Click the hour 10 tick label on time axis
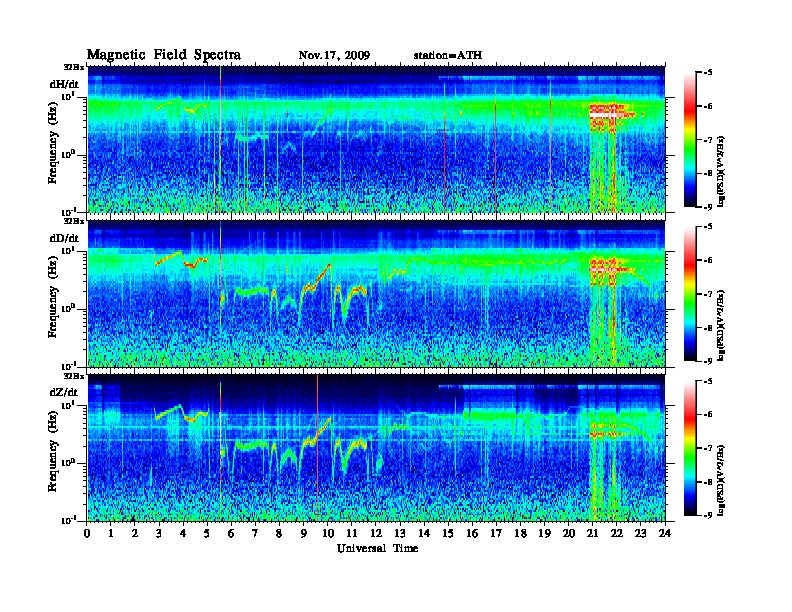This screenshot has height=612, width=792. (x=328, y=533)
